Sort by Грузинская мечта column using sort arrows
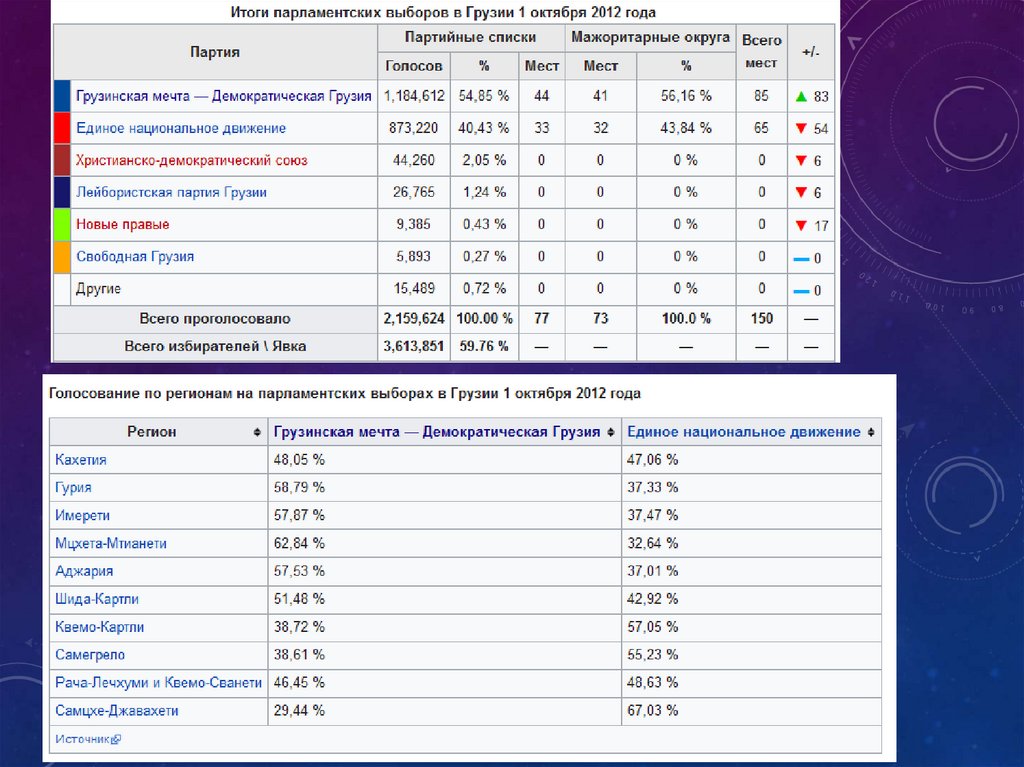The width and height of the screenshot is (1024, 767). (610, 432)
